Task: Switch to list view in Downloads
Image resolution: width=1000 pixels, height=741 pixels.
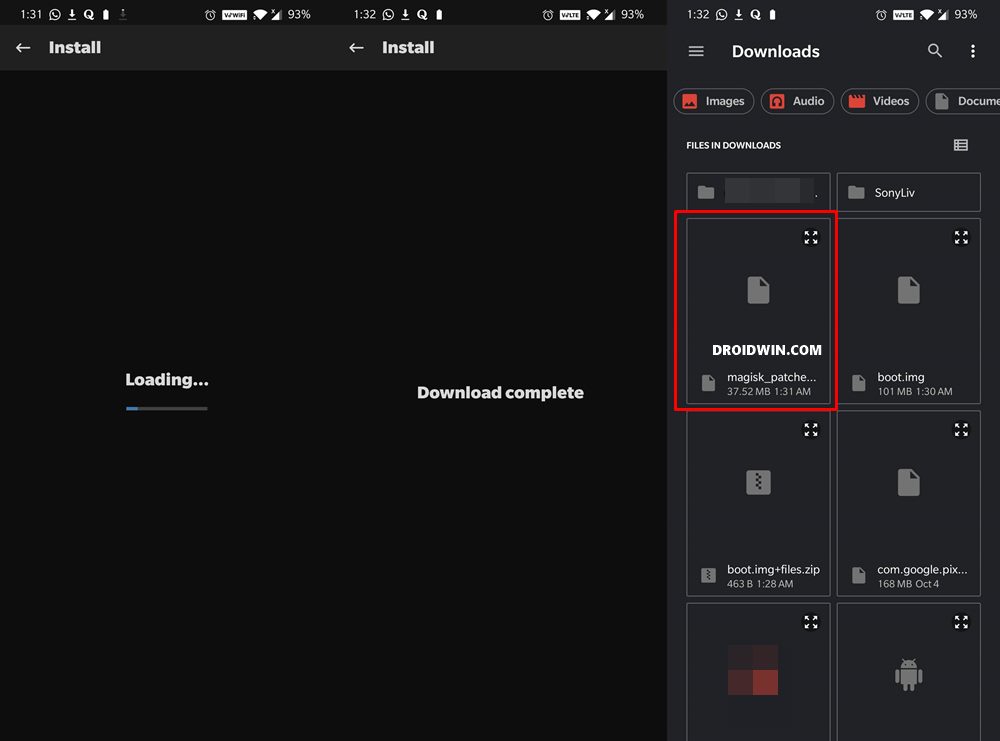Action: tap(960, 145)
